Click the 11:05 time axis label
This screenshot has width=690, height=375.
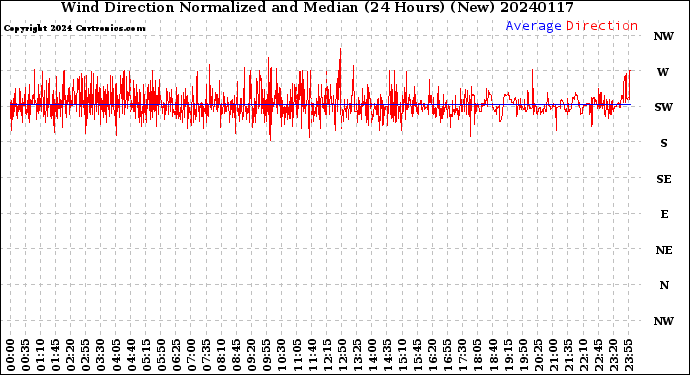[297, 355]
